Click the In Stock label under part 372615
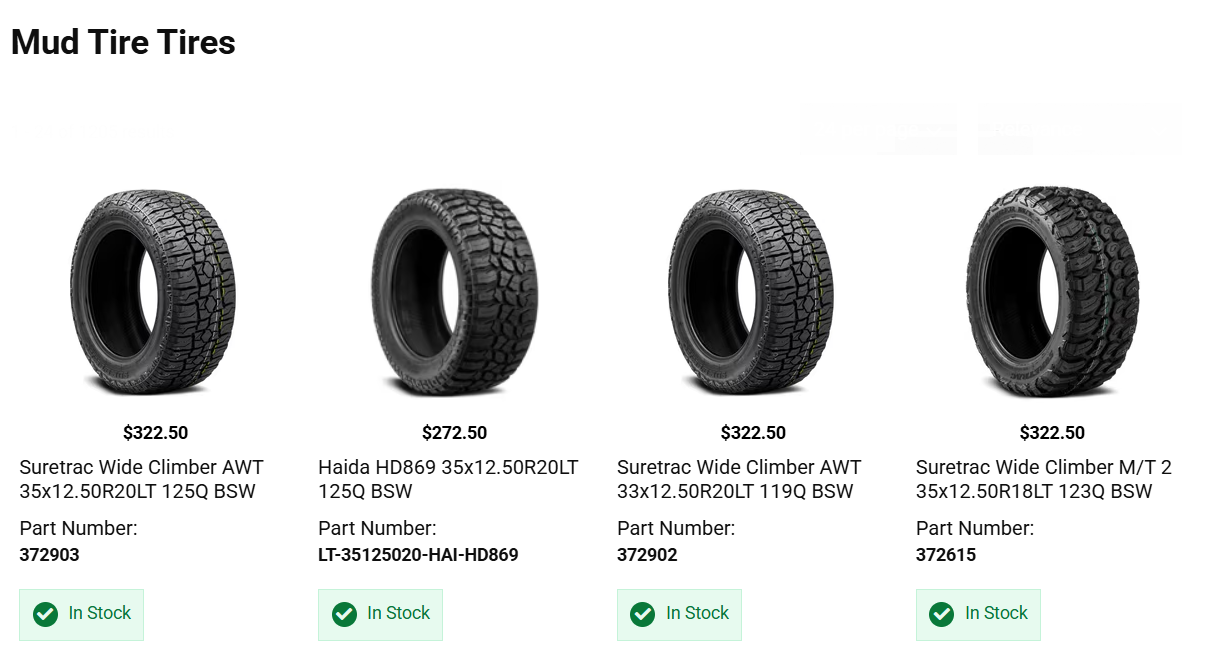1227x660 pixels. coord(996,613)
